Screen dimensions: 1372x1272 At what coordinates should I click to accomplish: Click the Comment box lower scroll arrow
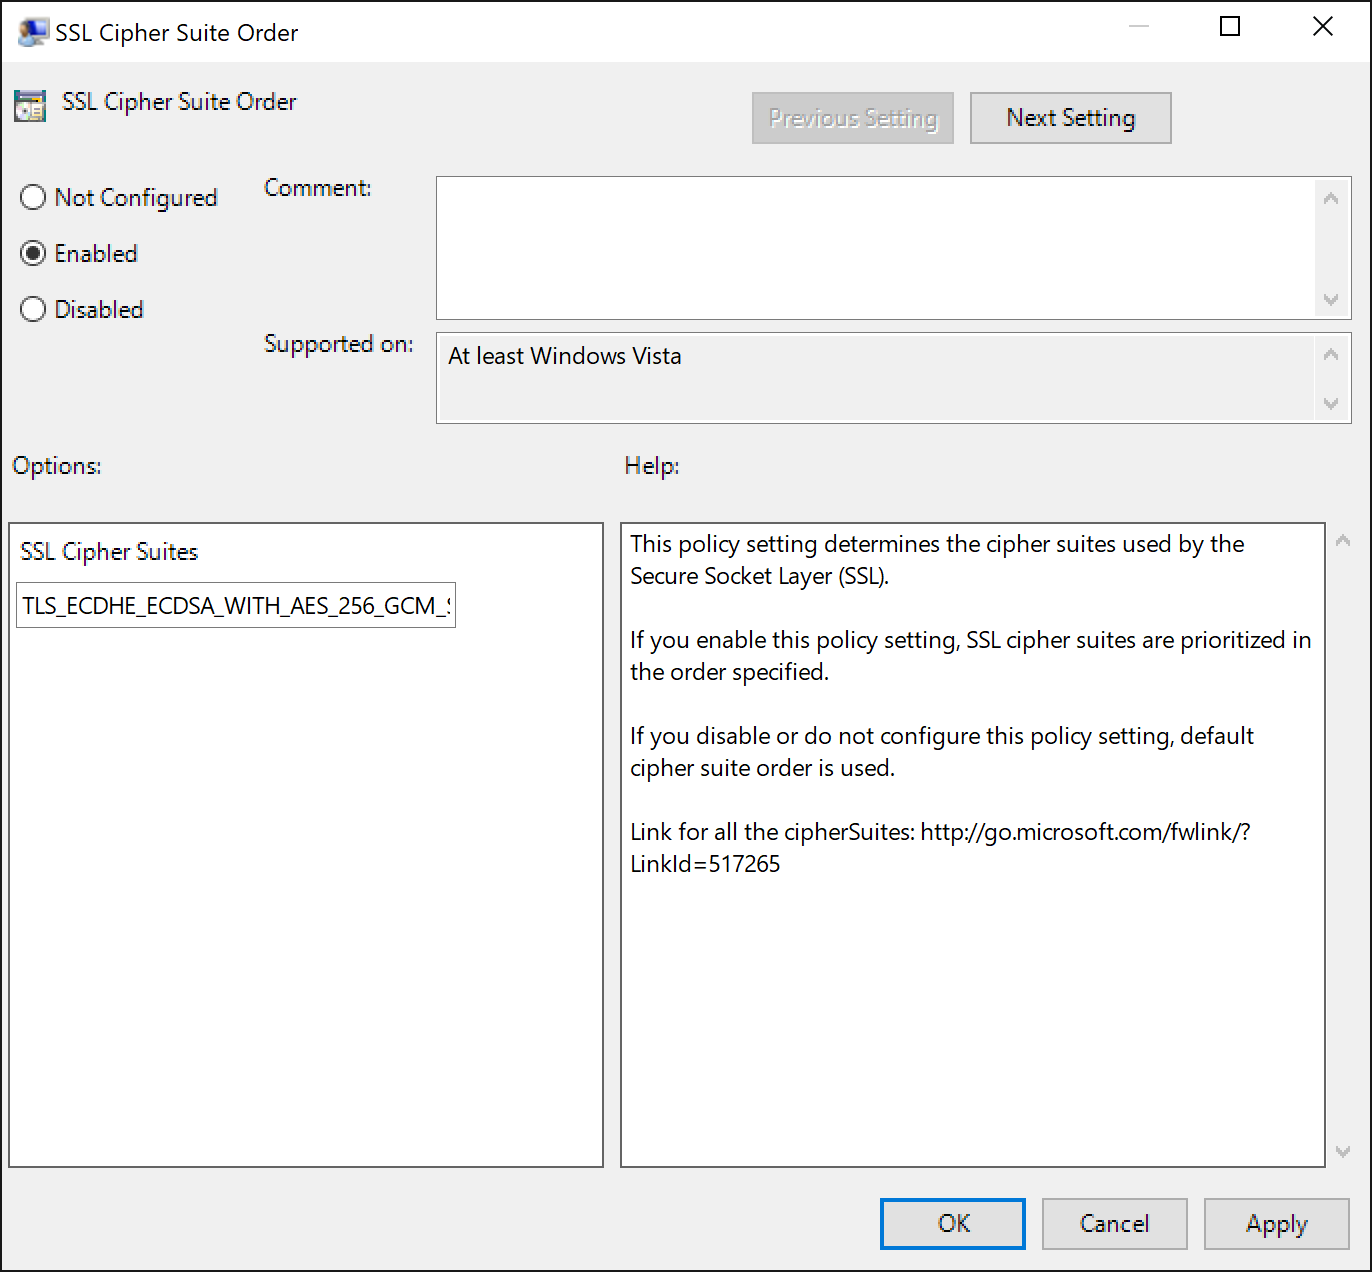1330,300
